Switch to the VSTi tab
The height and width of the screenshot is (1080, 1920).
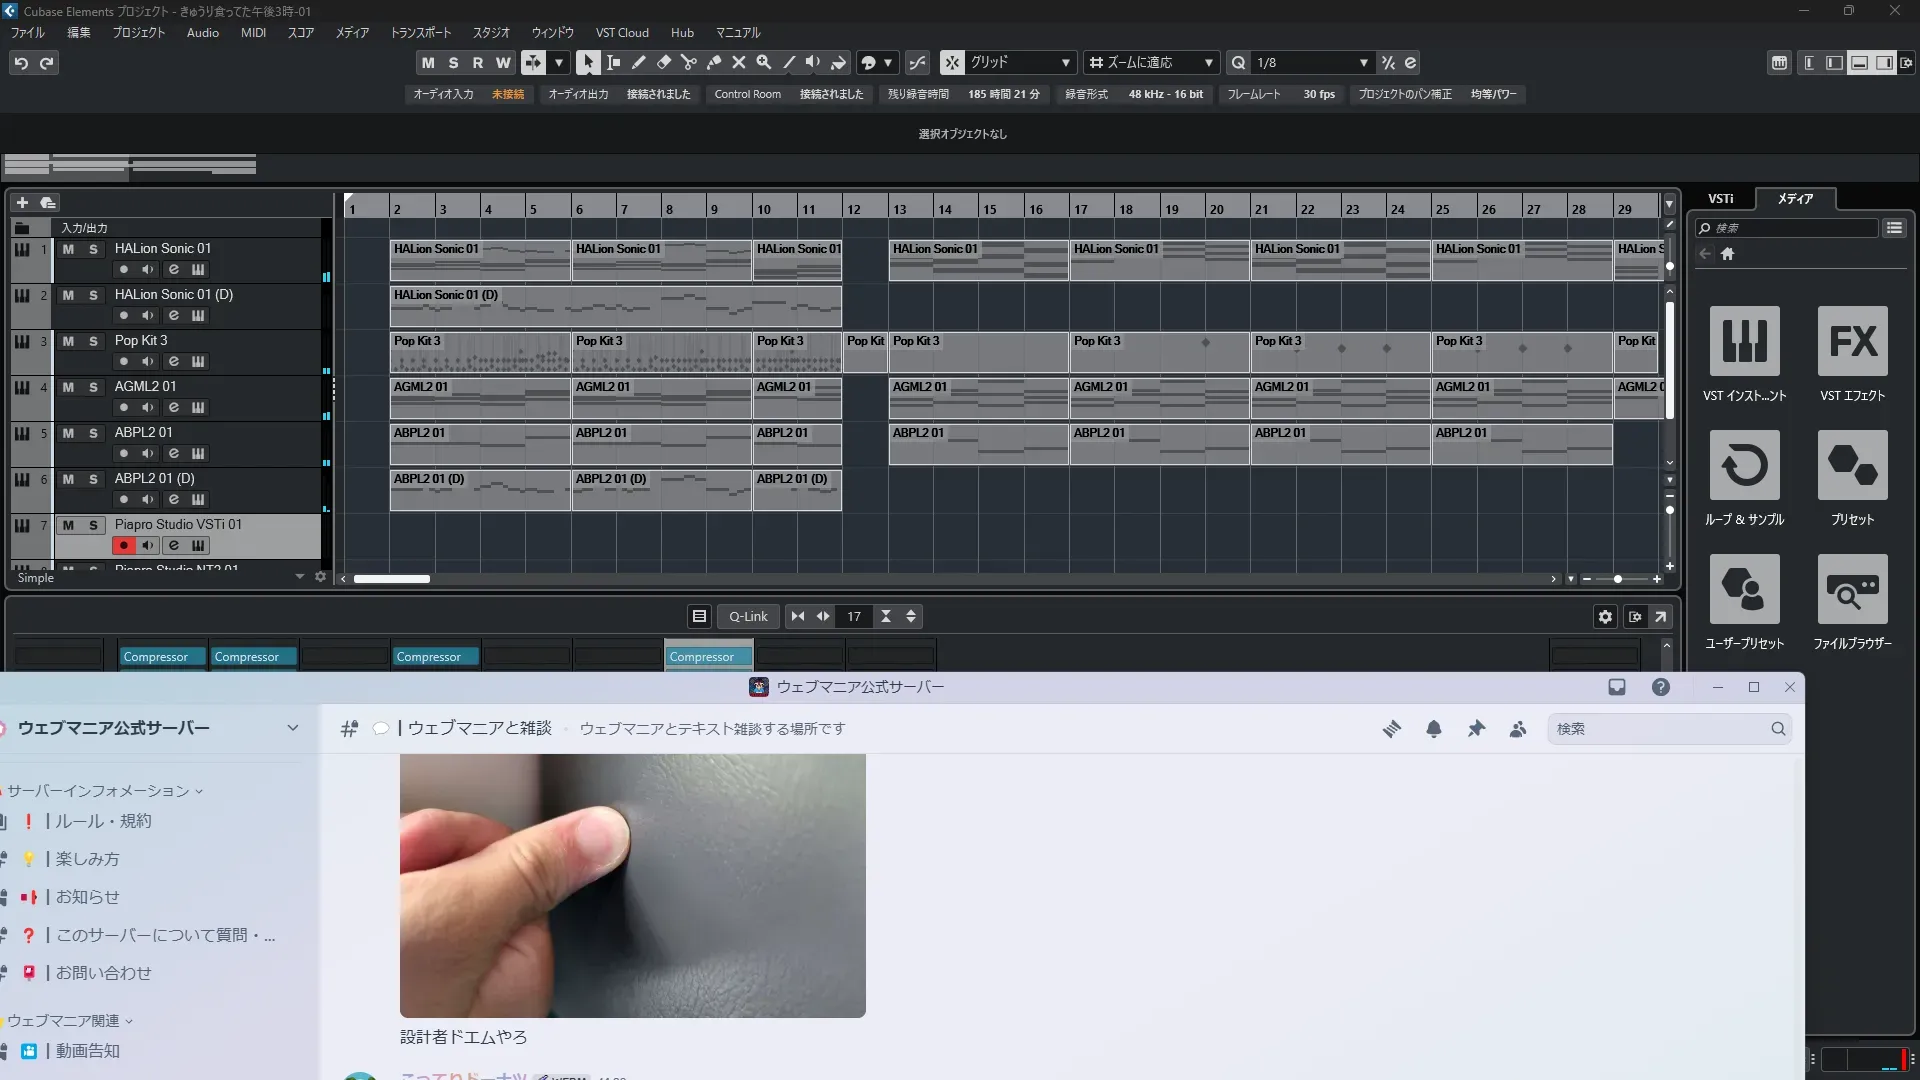point(1720,198)
